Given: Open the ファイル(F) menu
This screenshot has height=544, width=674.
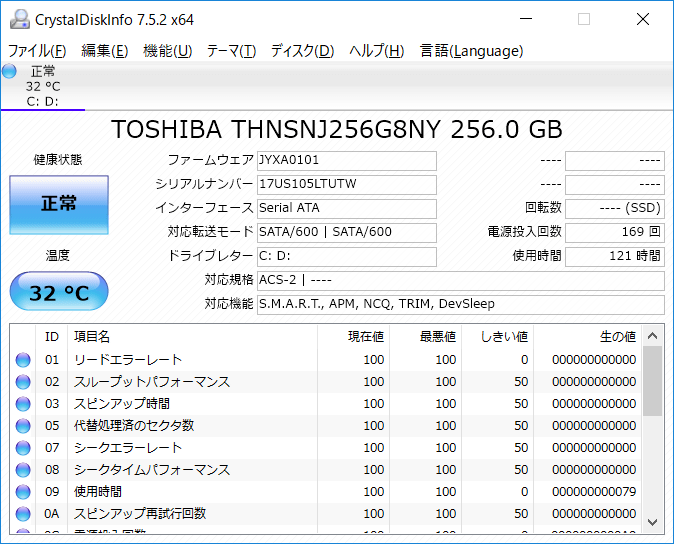Looking at the screenshot, I should tap(37, 51).
